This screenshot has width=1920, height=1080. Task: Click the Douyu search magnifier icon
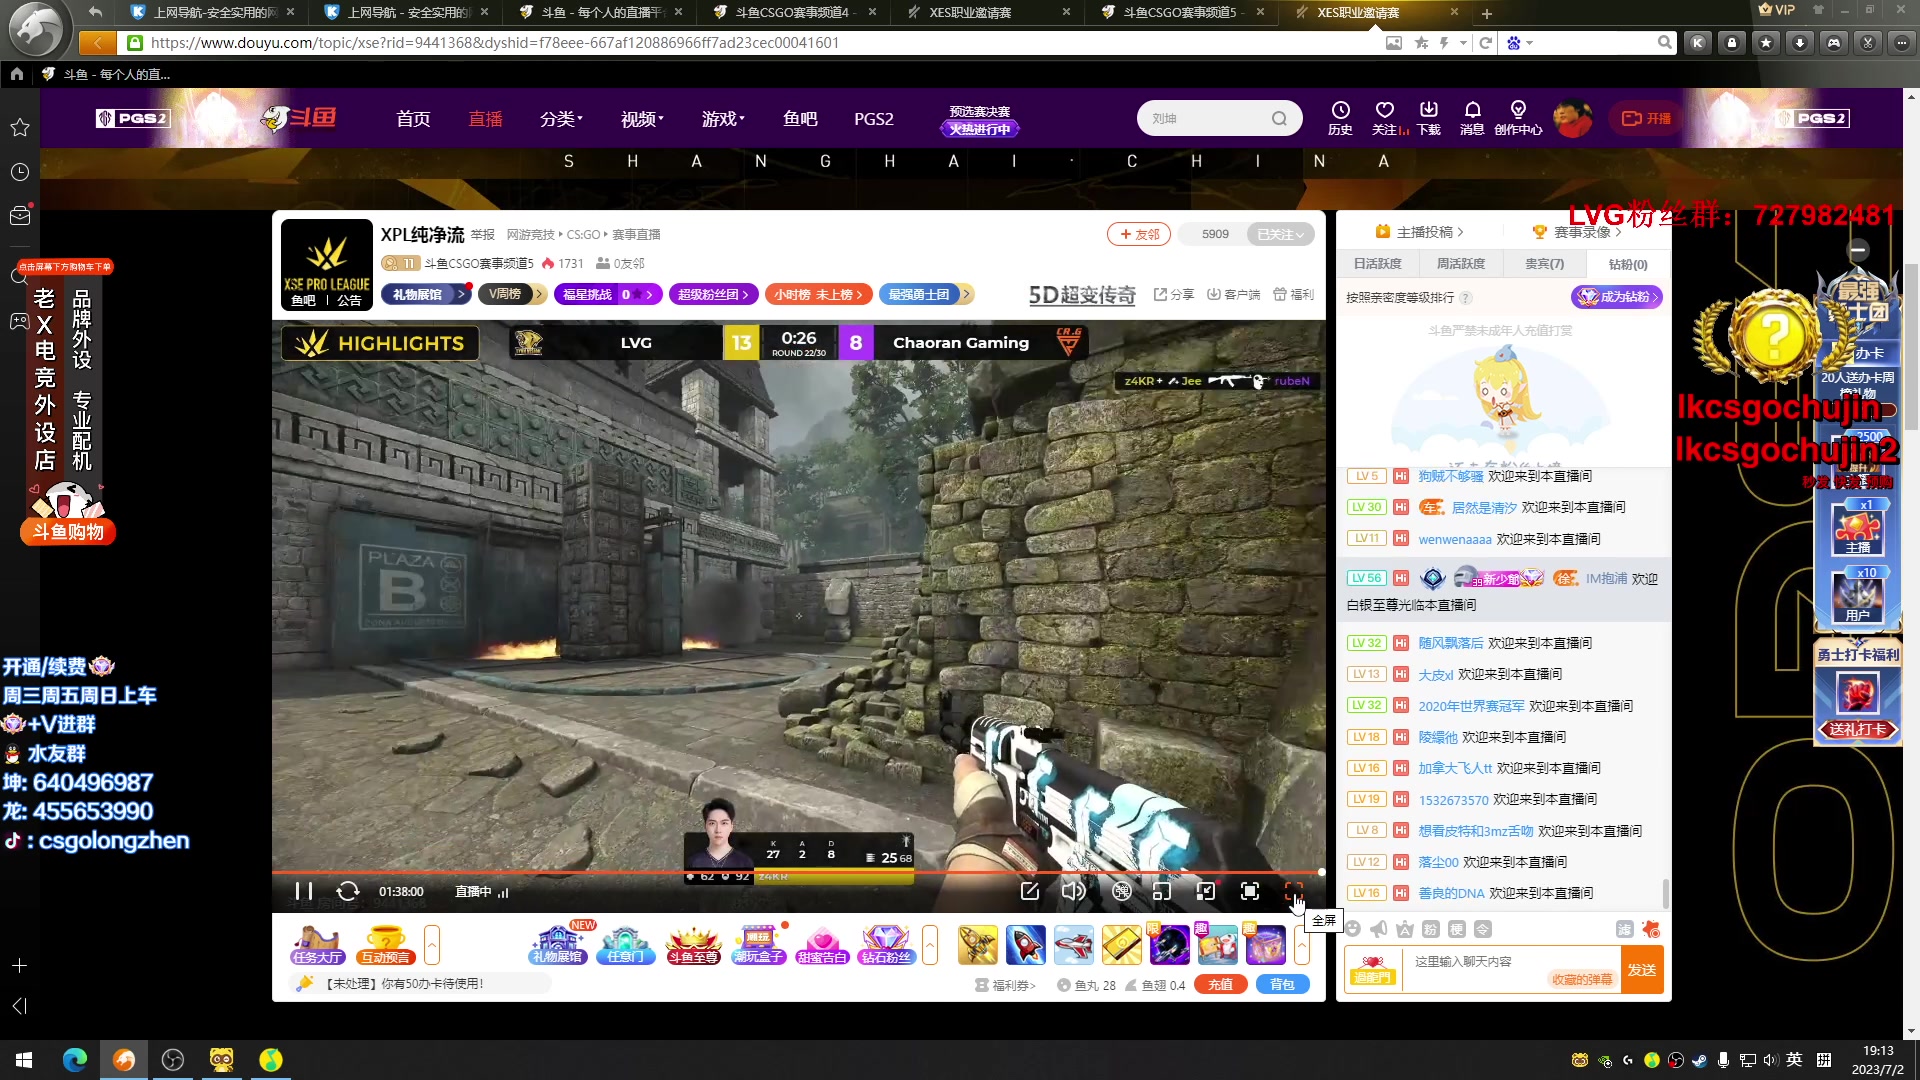(1280, 118)
